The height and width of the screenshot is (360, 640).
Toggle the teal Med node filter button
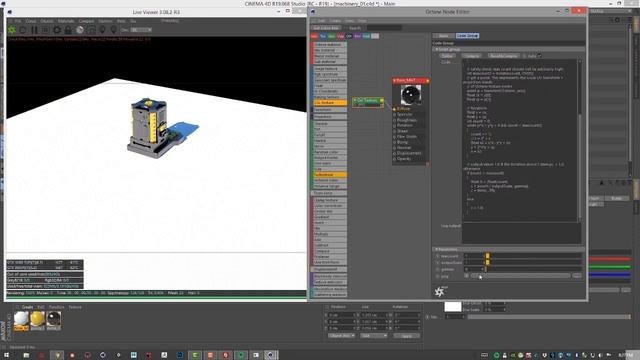[366, 36]
